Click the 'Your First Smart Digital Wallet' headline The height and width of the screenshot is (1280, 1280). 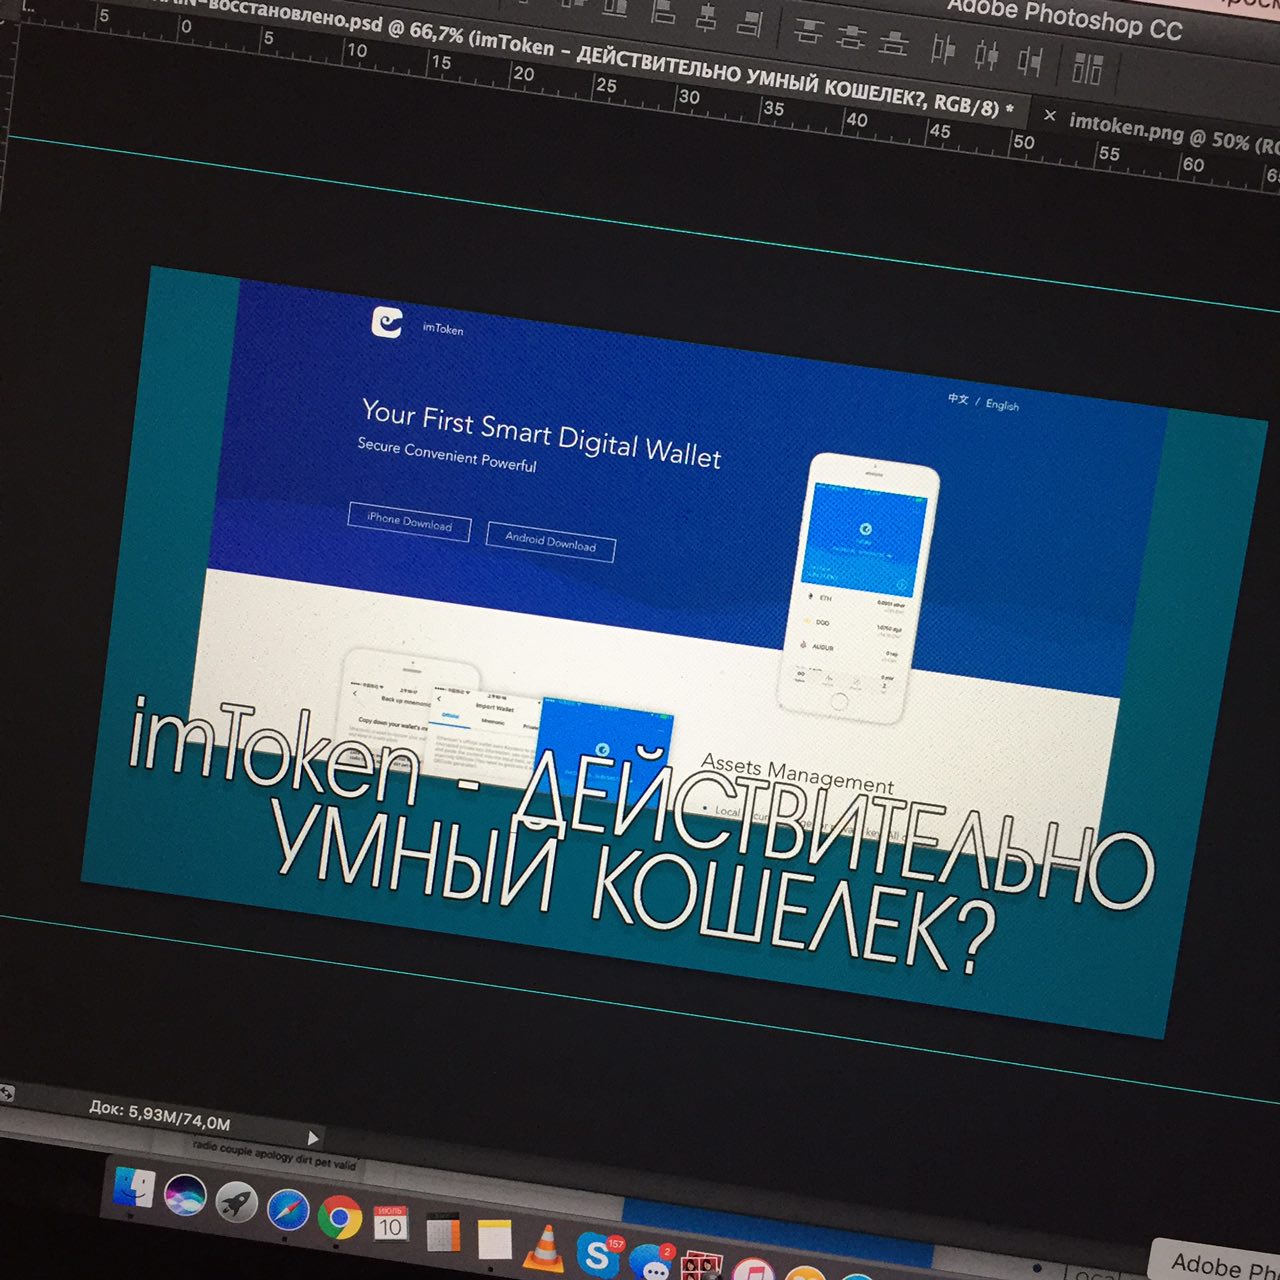[x=541, y=433]
